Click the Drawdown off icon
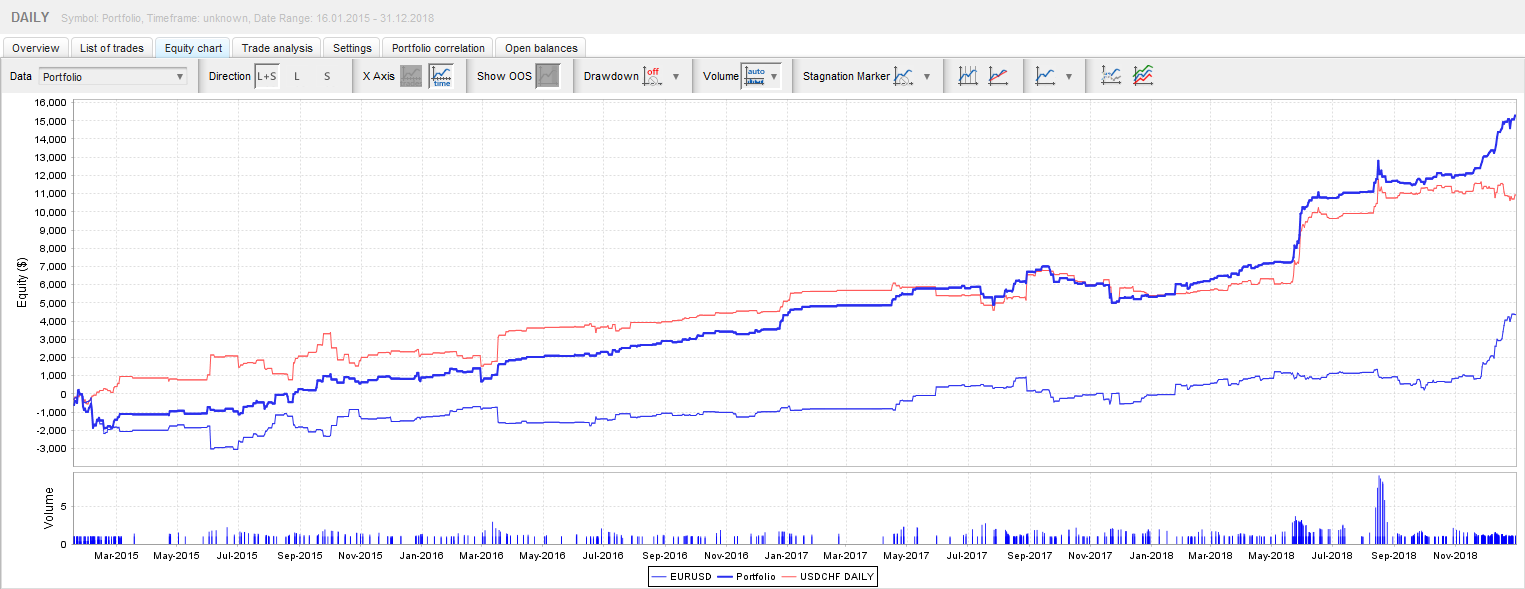Screen dimensions: 1525x589 click(x=652, y=76)
